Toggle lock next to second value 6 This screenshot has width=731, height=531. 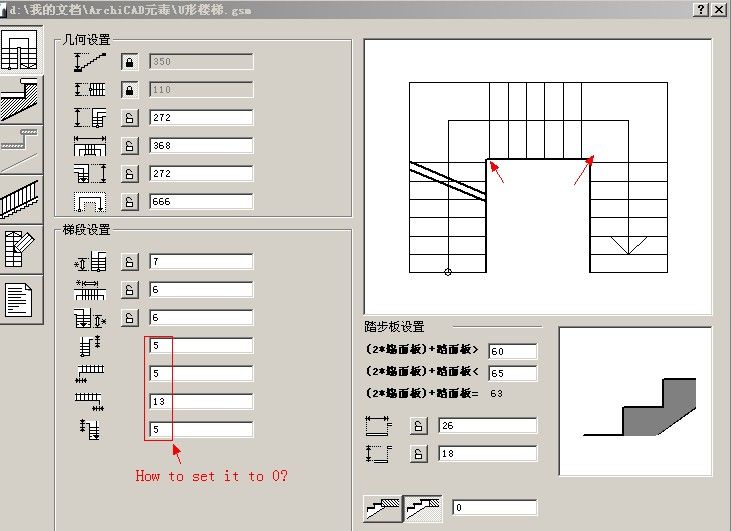130,317
